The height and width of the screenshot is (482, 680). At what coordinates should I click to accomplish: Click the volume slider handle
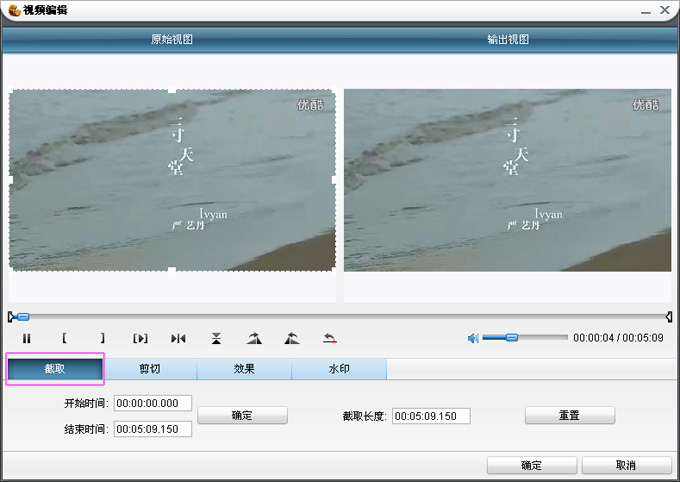tap(511, 338)
